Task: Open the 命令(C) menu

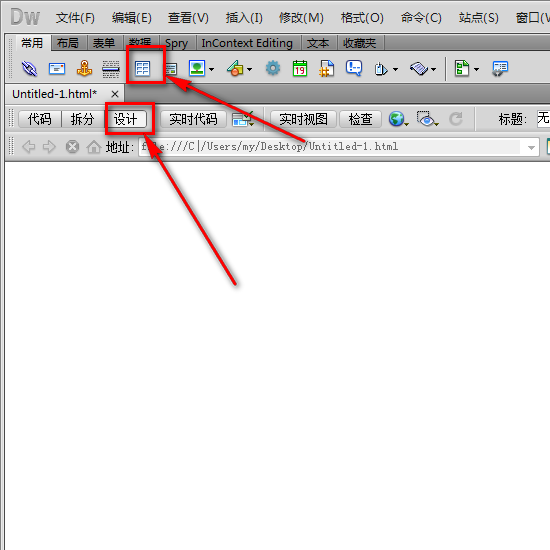Action: 421,18
